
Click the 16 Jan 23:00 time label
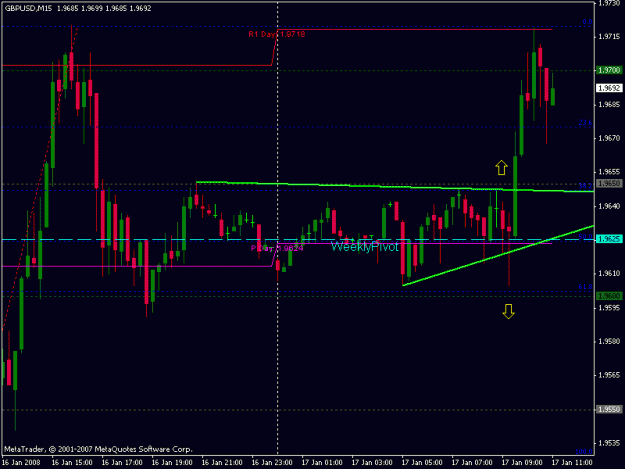(x=272, y=463)
